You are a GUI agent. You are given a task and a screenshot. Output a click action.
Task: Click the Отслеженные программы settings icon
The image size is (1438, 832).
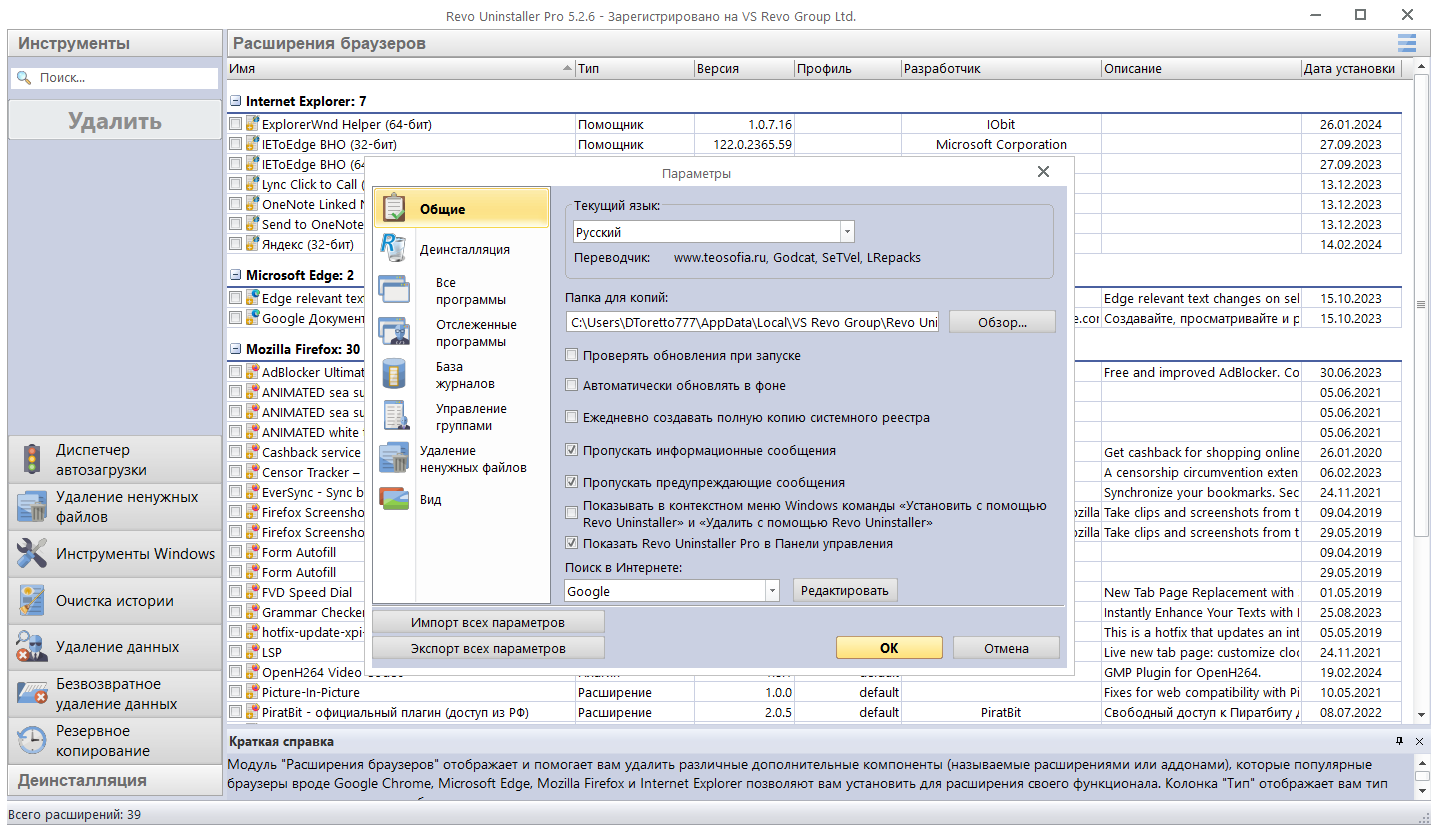[x=394, y=332]
